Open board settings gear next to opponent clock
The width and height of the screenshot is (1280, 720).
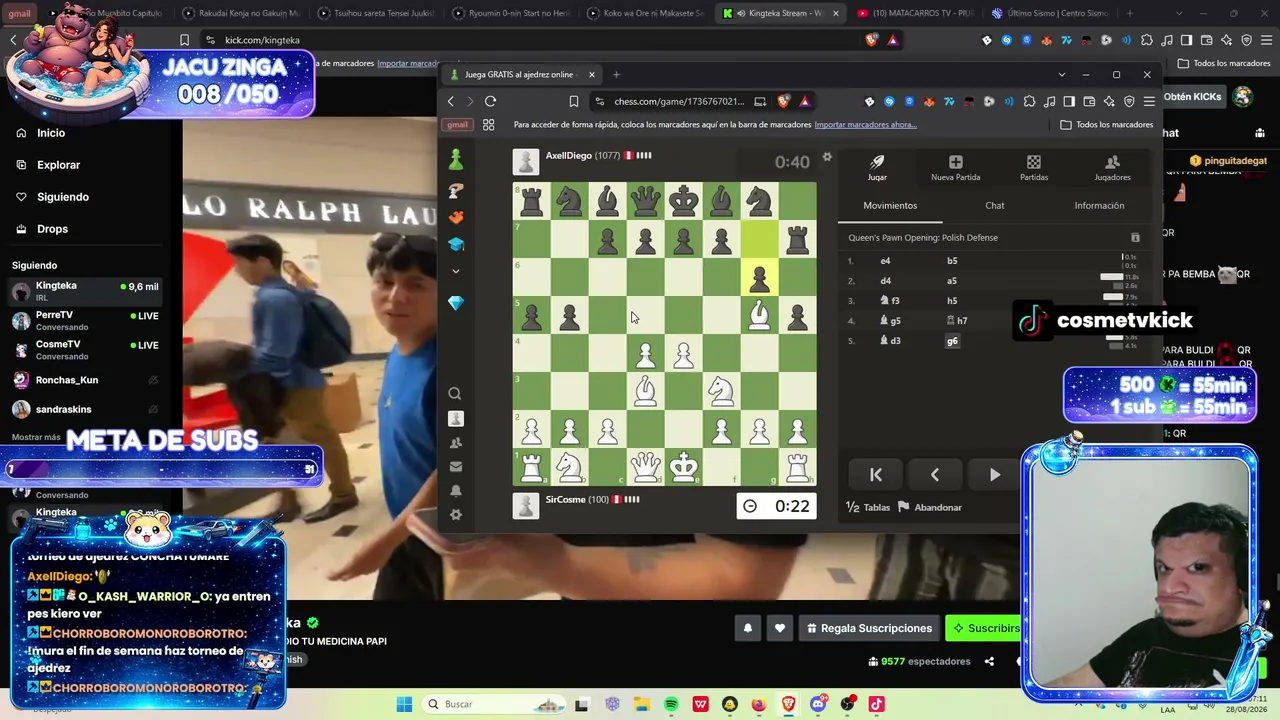pyautogui.click(x=827, y=157)
